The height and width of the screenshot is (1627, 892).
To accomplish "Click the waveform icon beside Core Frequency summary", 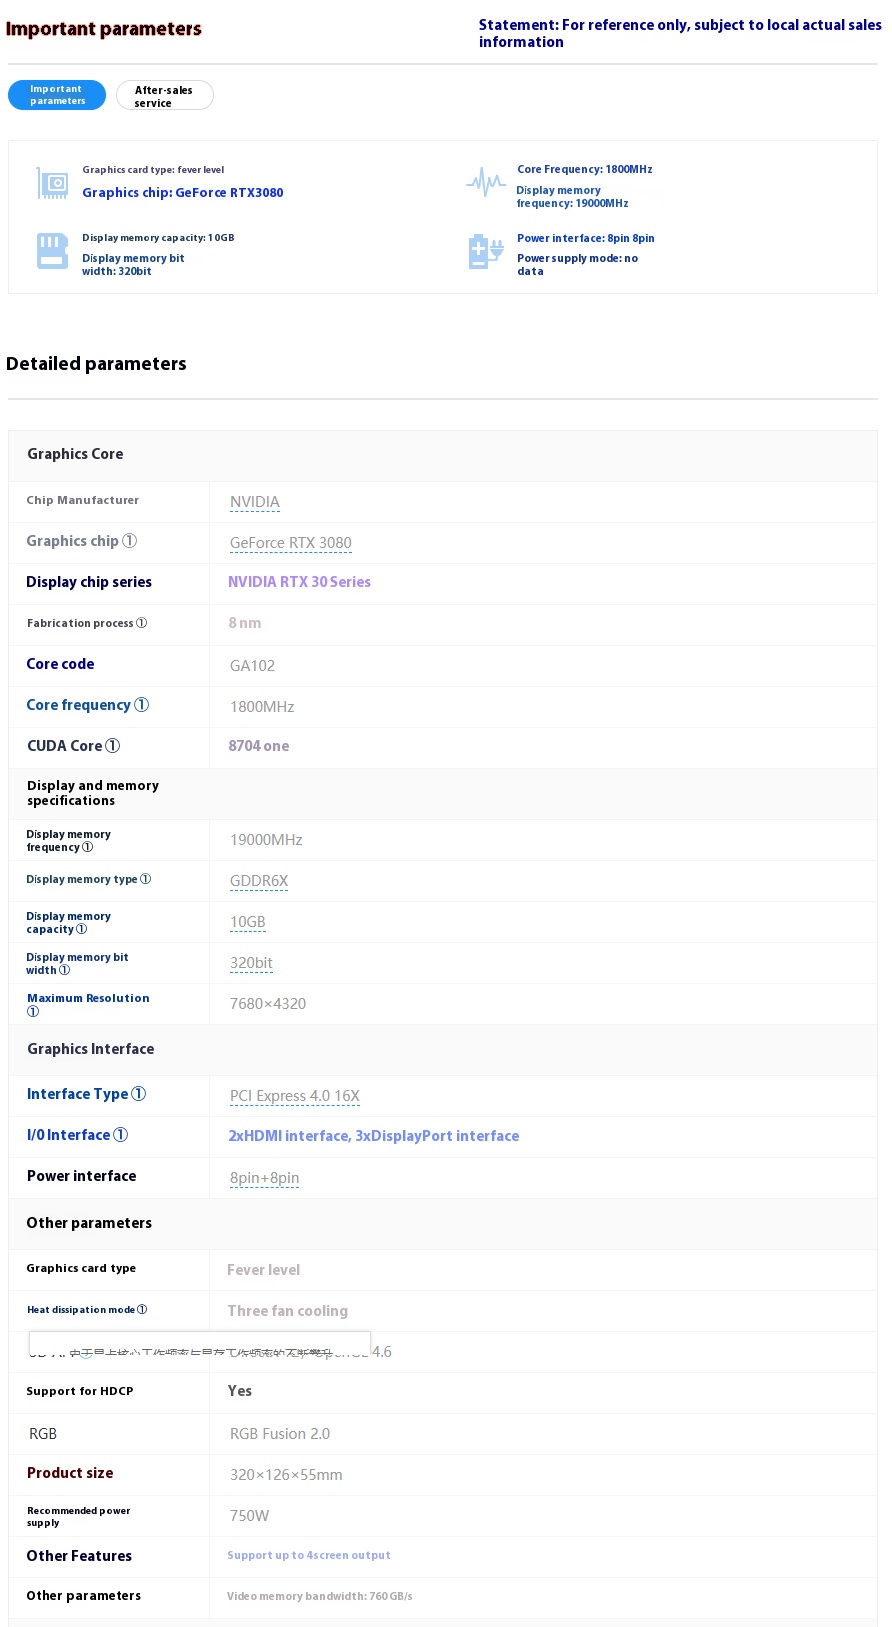I will pyautogui.click(x=486, y=182).
